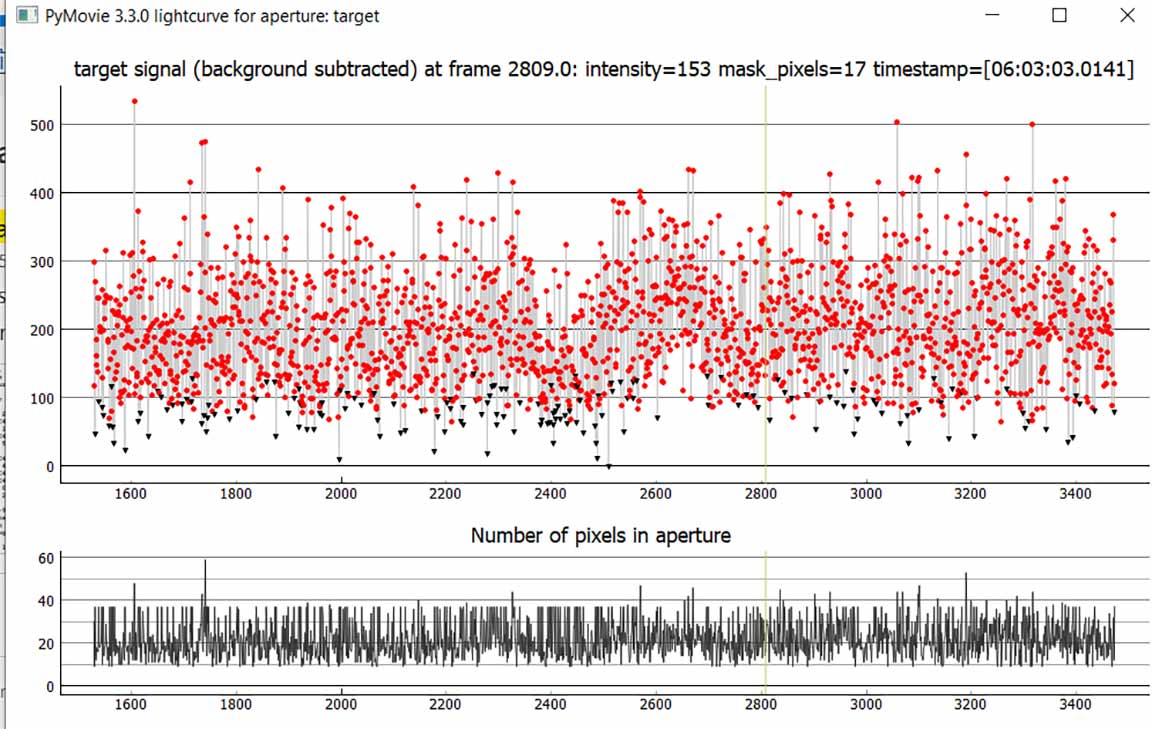Click the 100 label on the lightcurve y-axis
This screenshot has height=729, width=1152.
point(42,398)
